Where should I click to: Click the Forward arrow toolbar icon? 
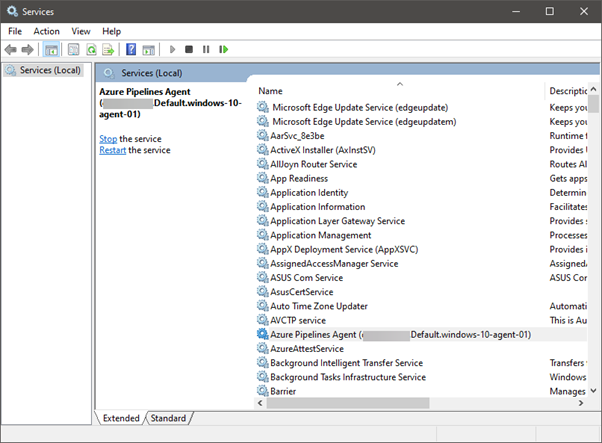coord(27,50)
